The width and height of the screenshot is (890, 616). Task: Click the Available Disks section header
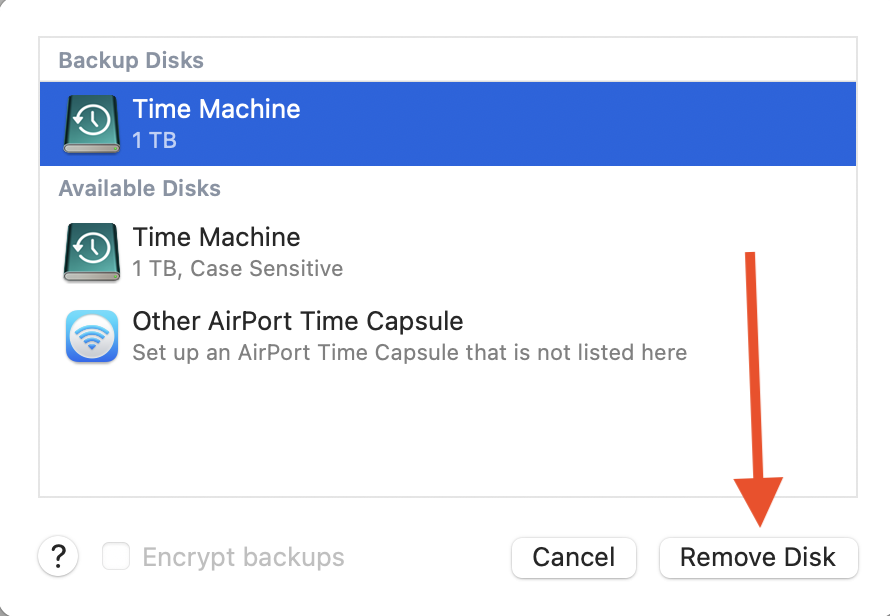tap(139, 188)
